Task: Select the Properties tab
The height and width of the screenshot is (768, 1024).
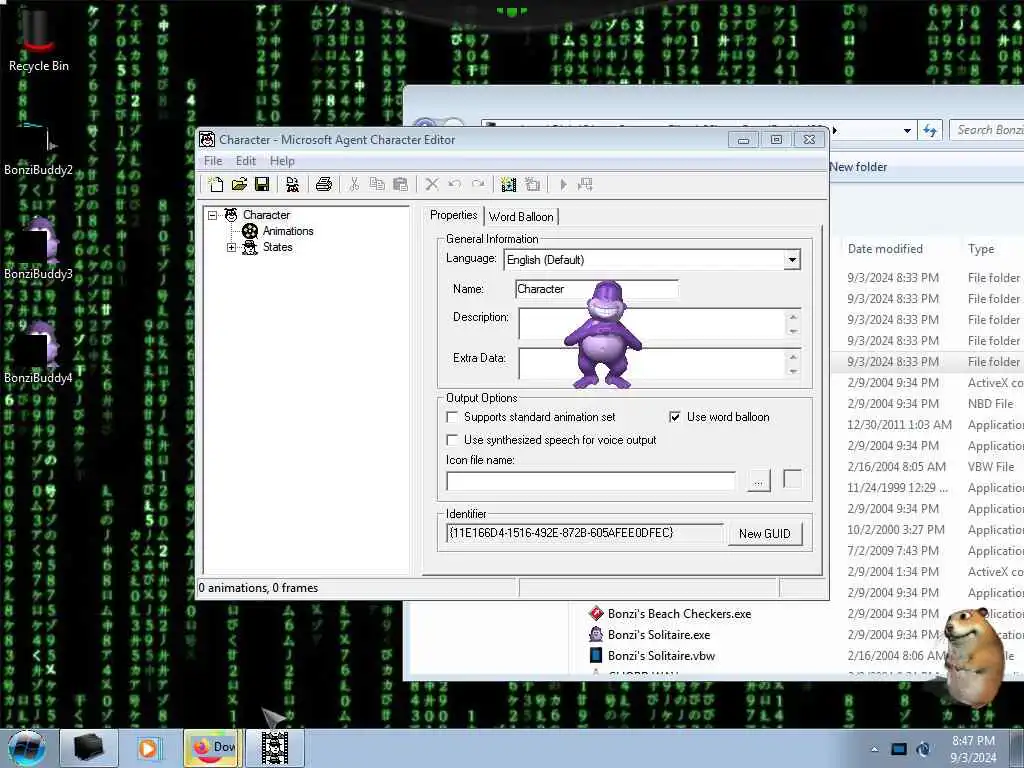Action: (453, 216)
